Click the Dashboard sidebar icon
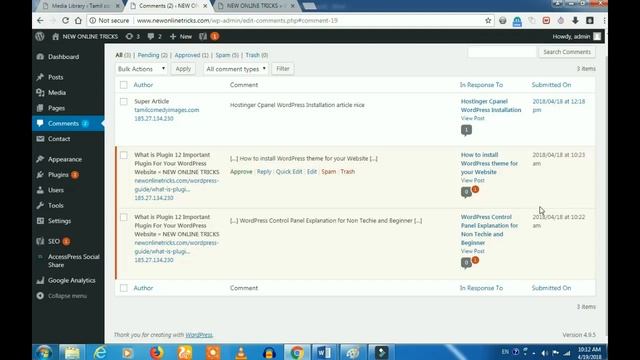The height and width of the screenshot is (360, 640). (40, 57)
